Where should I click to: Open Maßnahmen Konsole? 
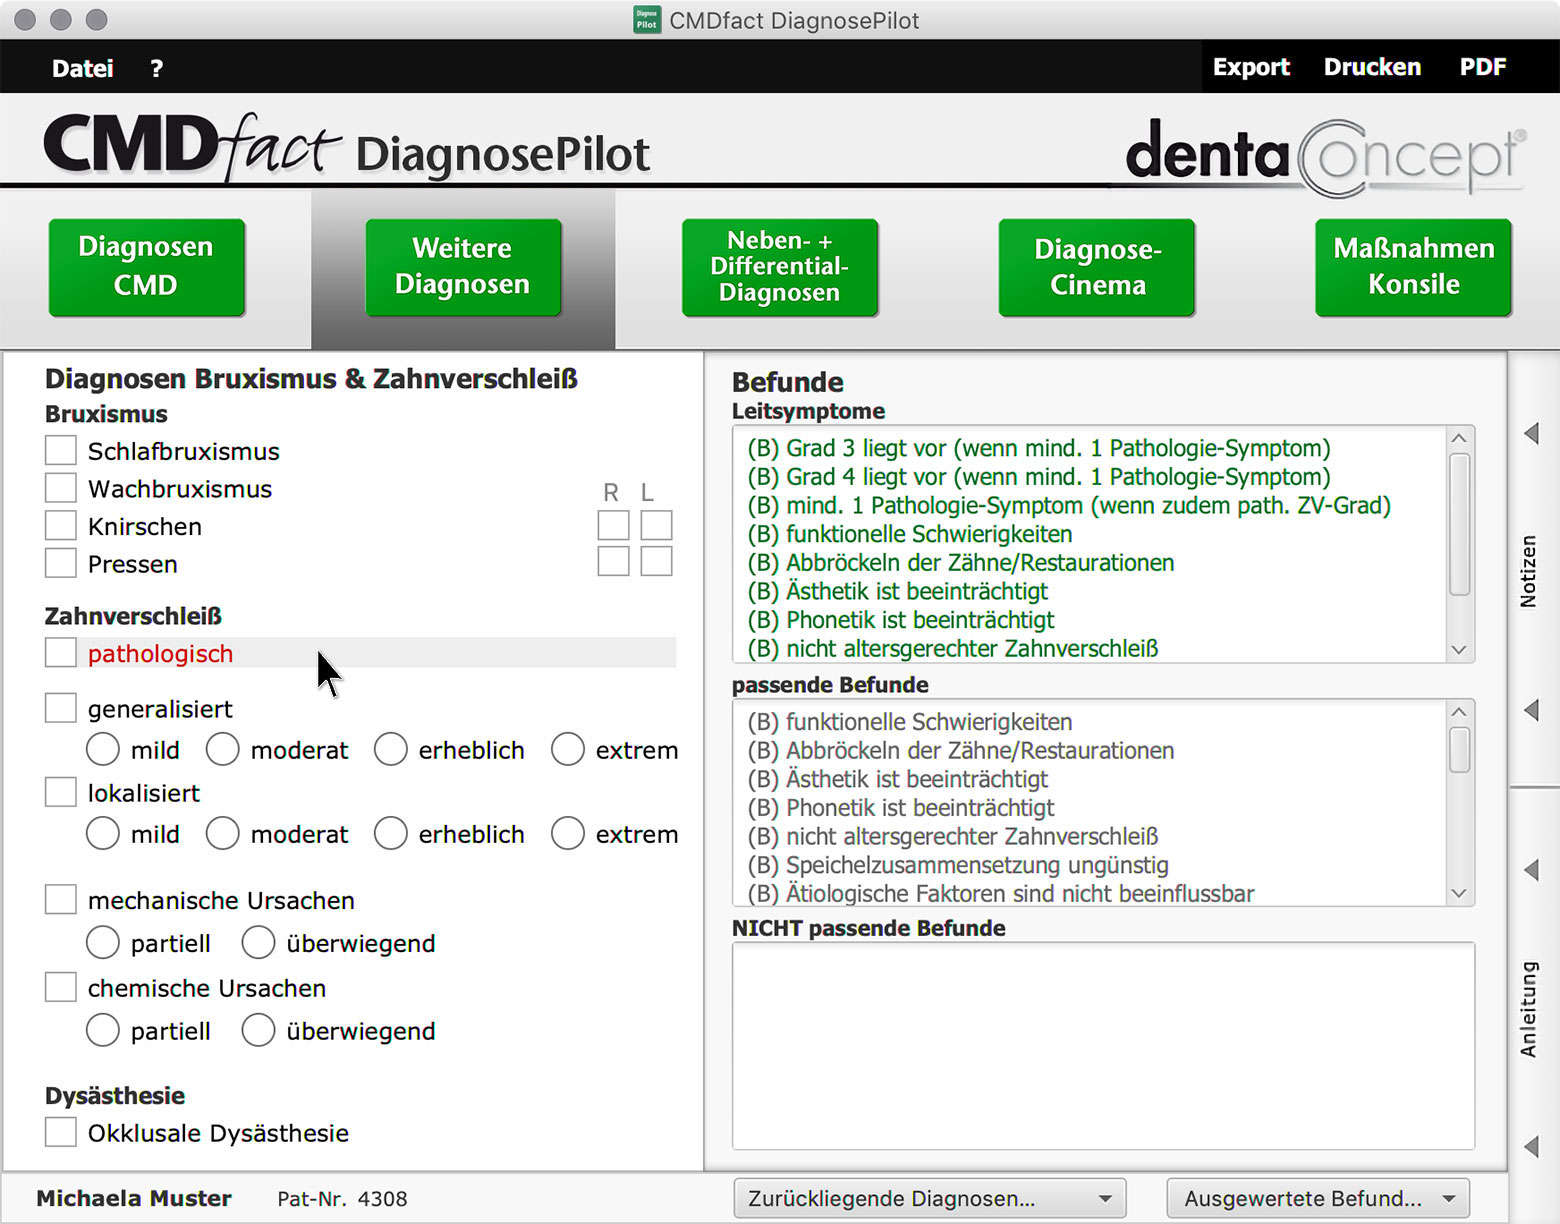[1413, 267]
